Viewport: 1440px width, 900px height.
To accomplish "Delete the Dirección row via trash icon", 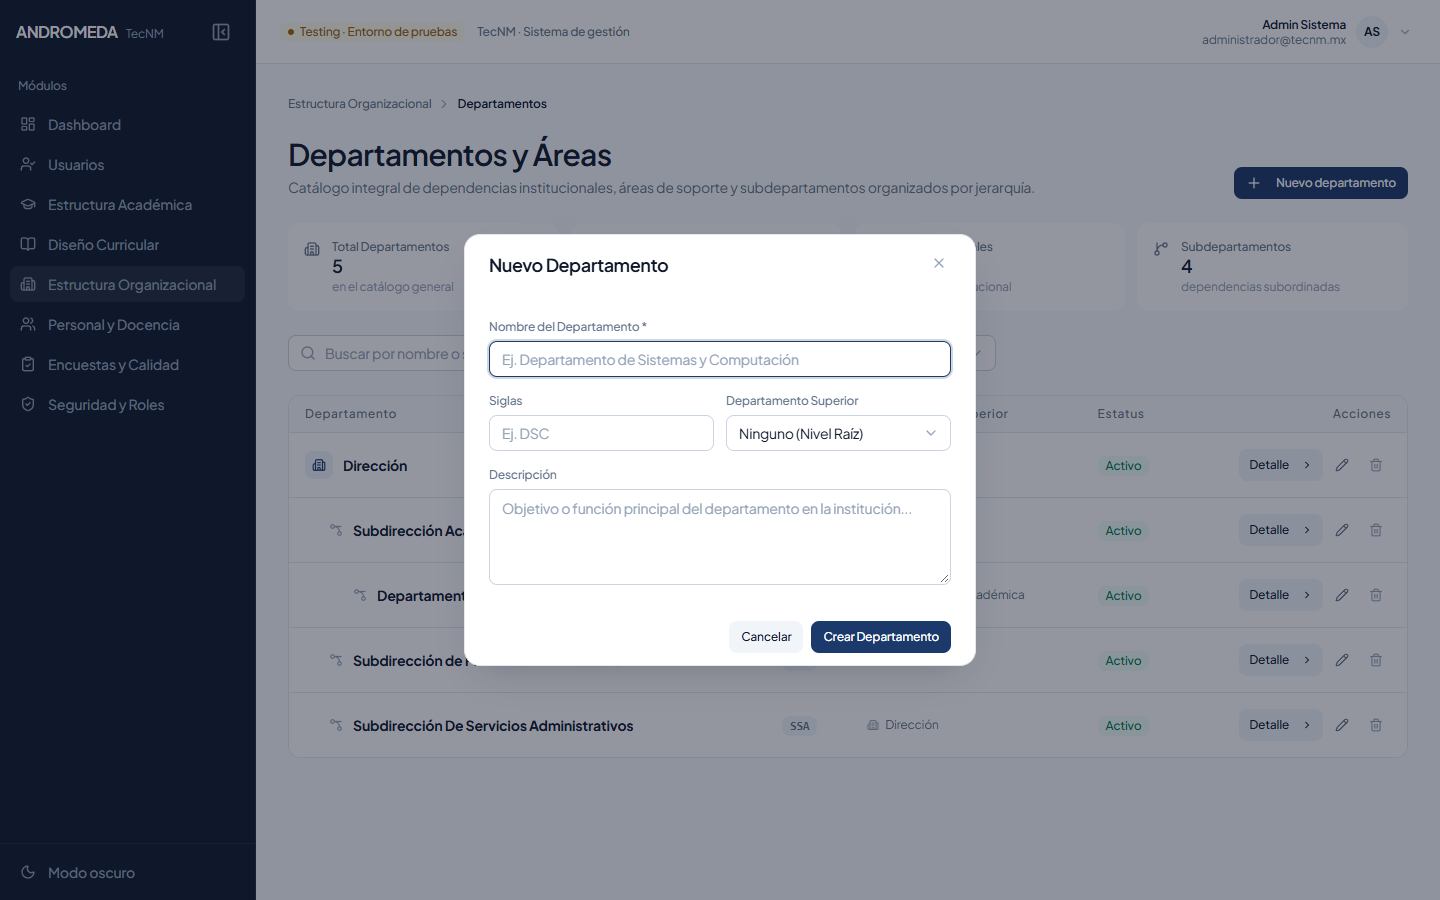I will pyautogui.click(x=1376, y=465).
